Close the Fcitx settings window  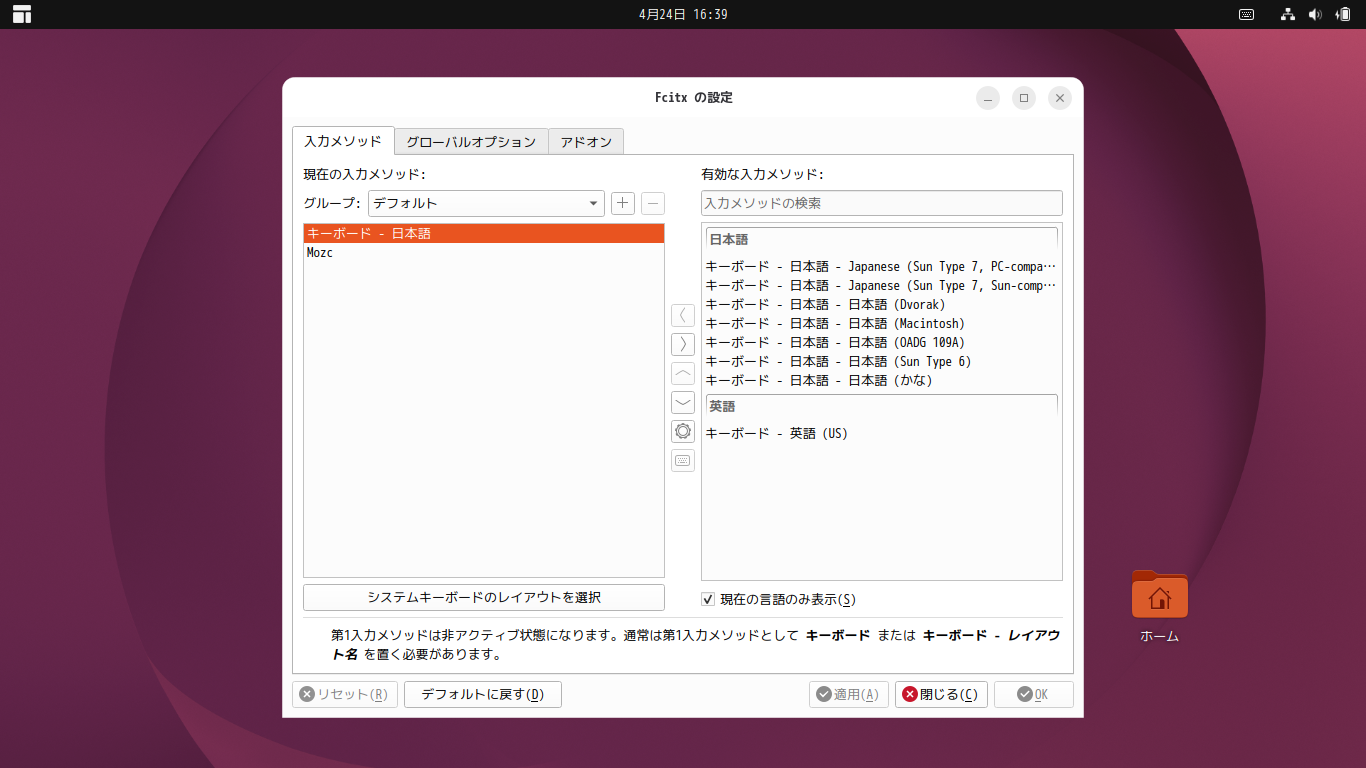pyautogui.click(x=1060, y=98)
